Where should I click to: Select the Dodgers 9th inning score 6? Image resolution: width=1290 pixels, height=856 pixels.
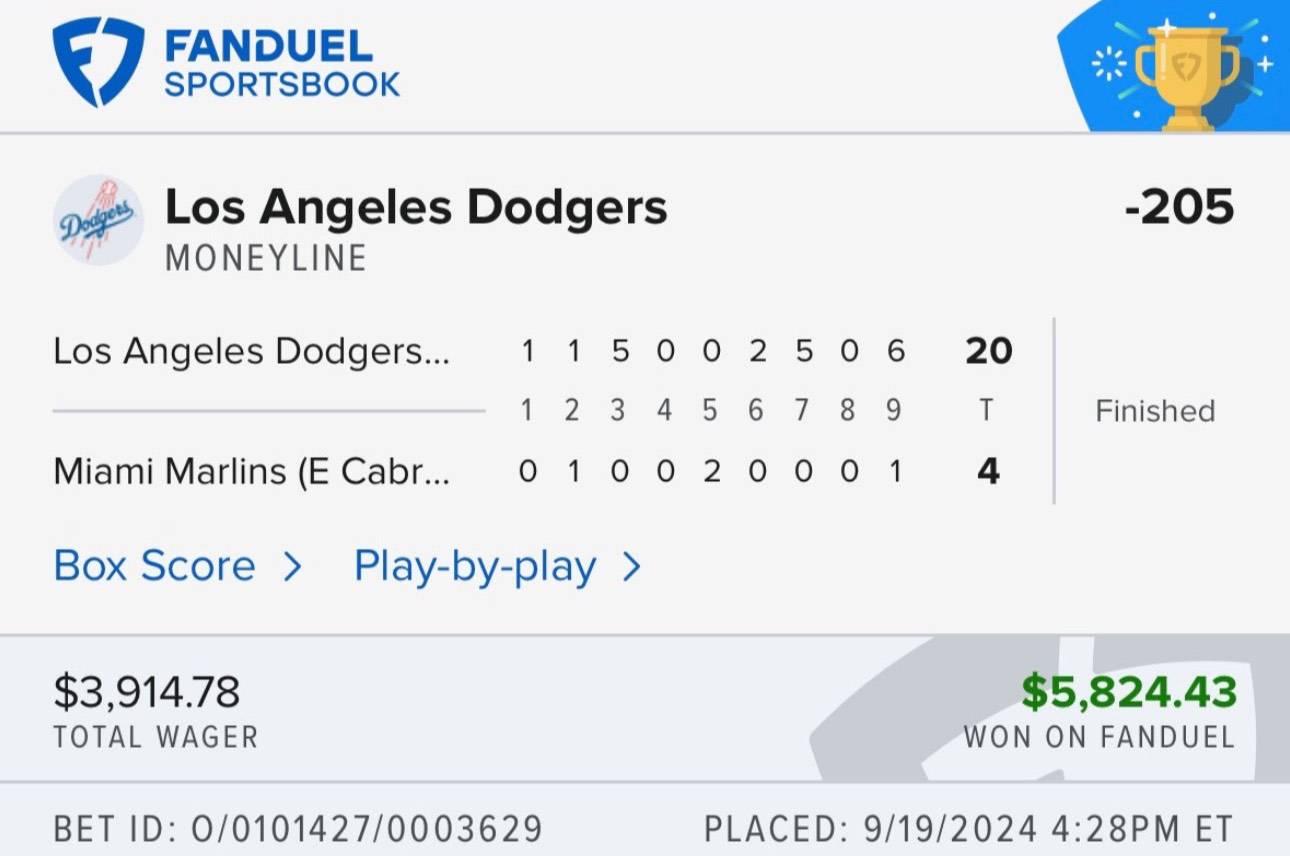(x=896, y=351)
